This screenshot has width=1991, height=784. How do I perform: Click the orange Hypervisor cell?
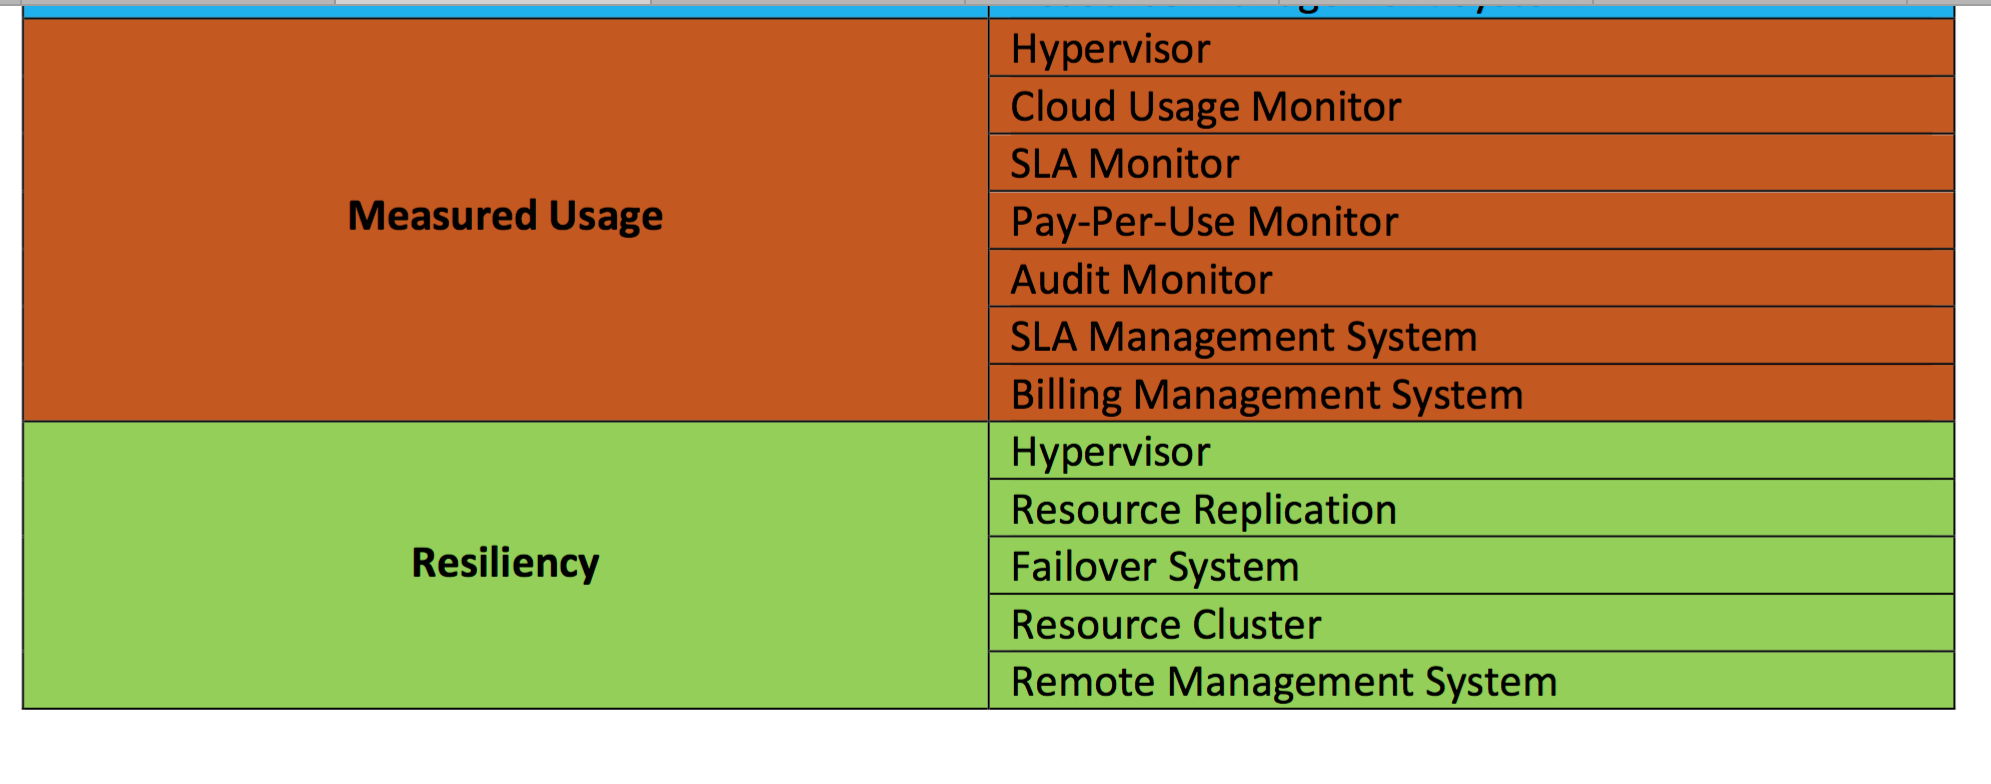click(x=1471, y=48)
